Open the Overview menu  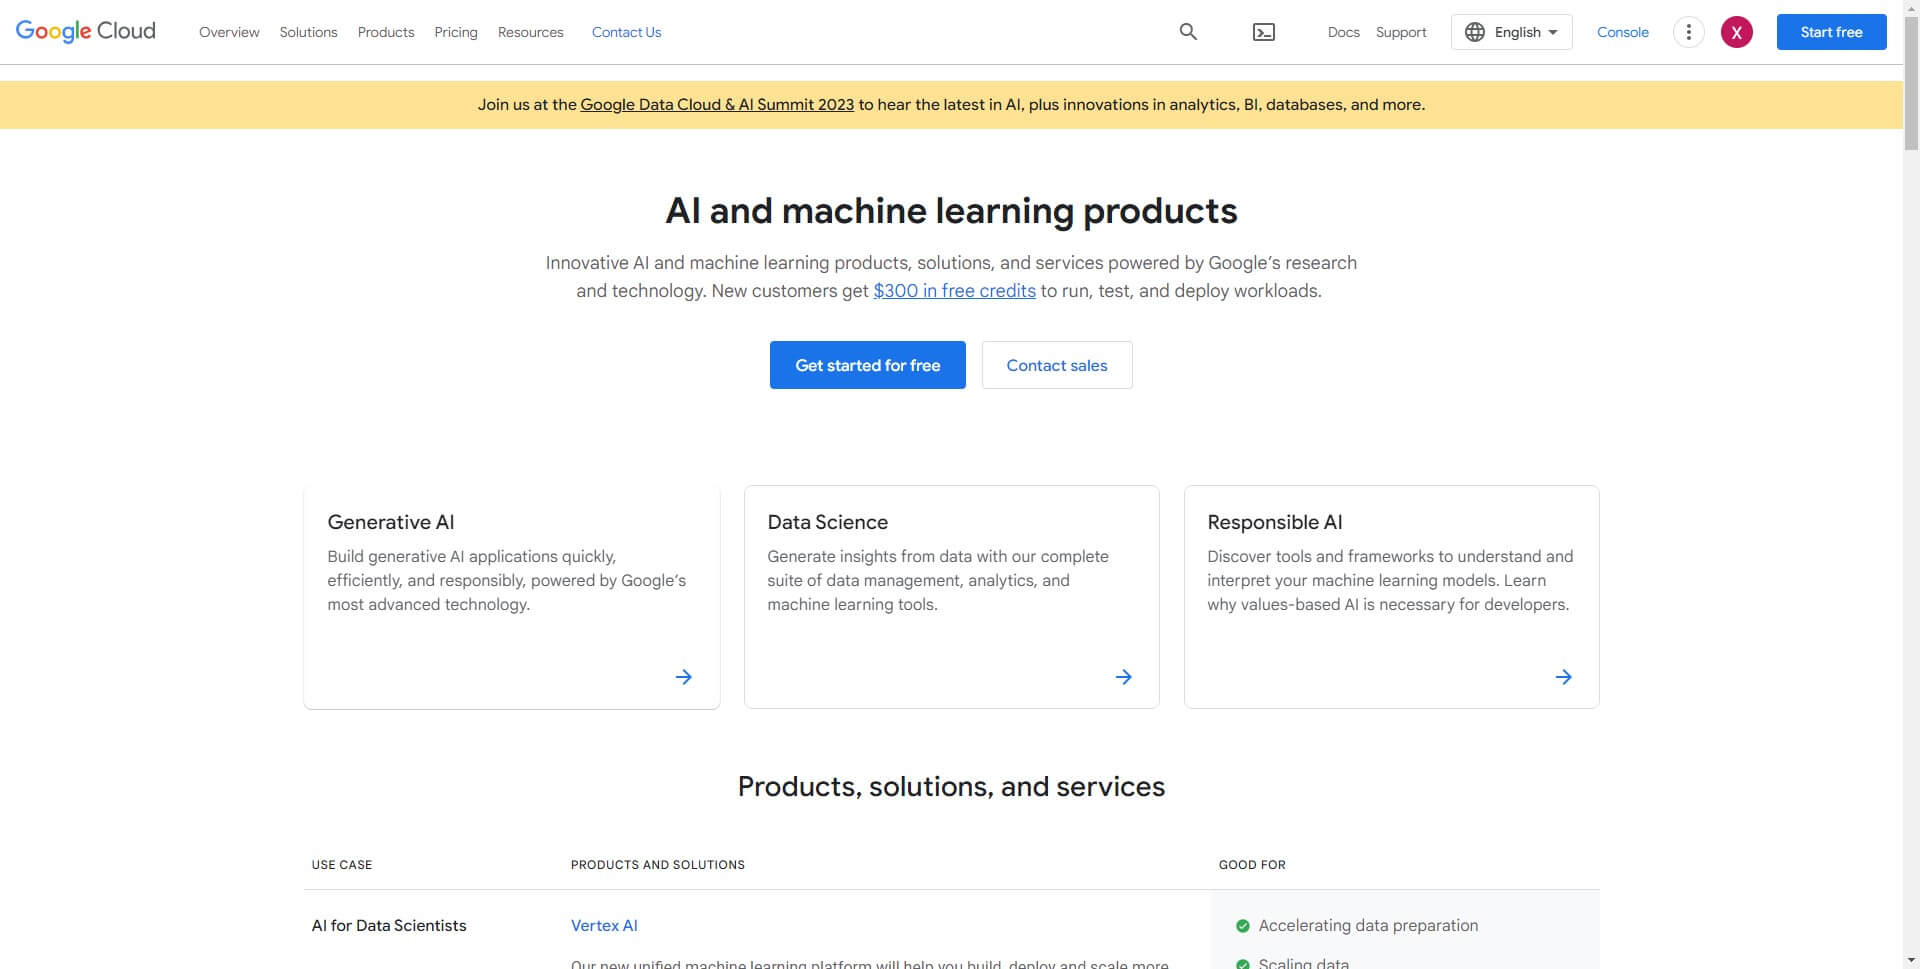click(229, 32)
